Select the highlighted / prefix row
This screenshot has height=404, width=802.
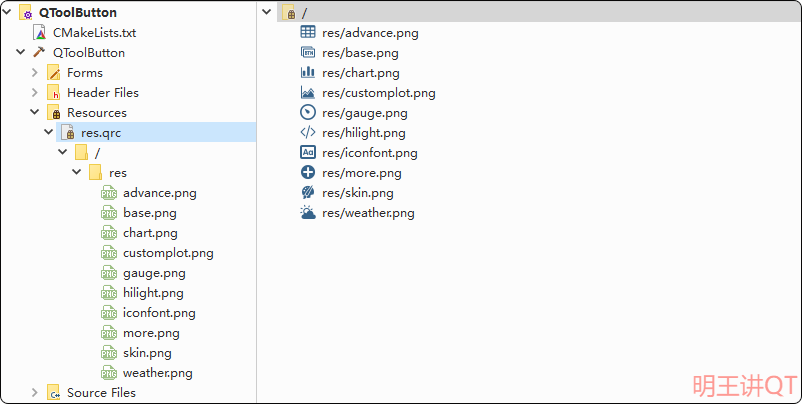[539, 12]
